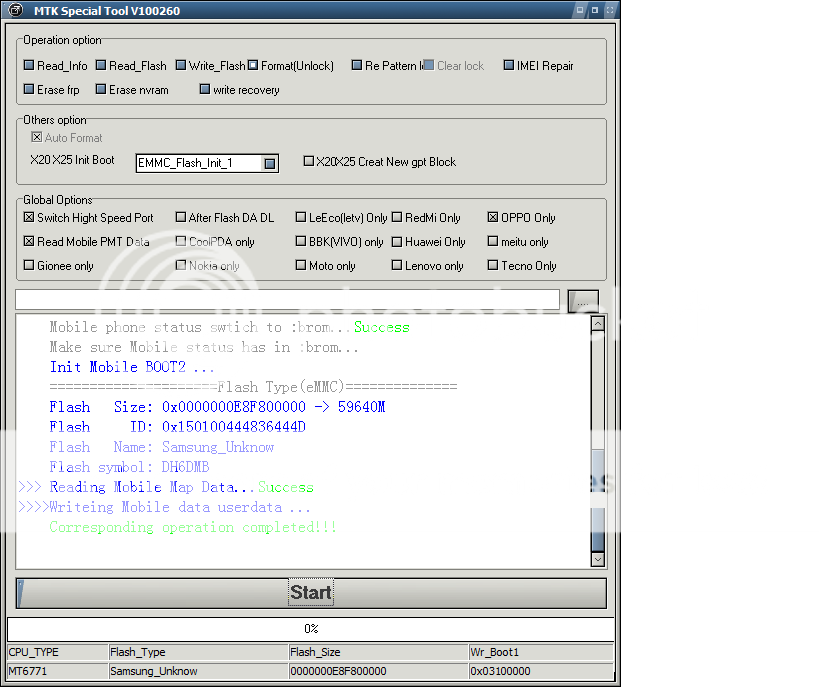Uncheck Switch Hight Speed Port

coord(29,217)
